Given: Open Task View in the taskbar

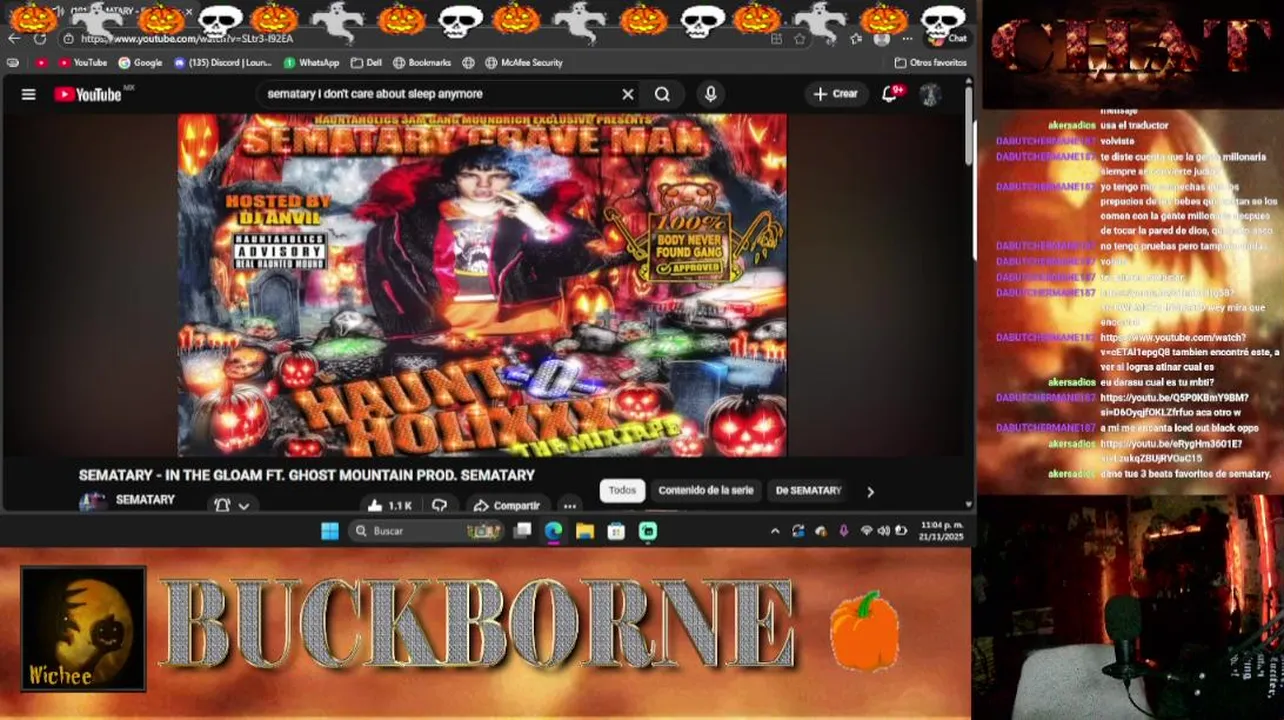Looking at the screenshot, I should coord(522,531).
